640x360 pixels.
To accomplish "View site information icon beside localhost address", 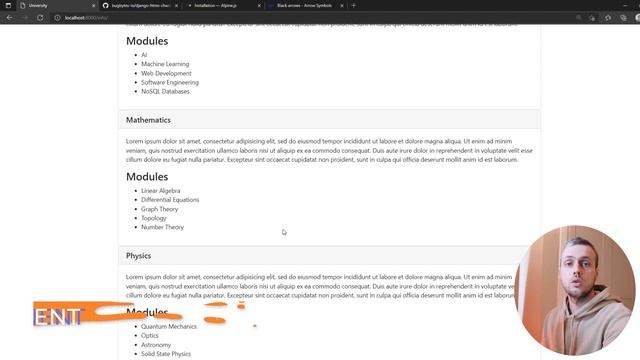I will click(x=58, y=18).
